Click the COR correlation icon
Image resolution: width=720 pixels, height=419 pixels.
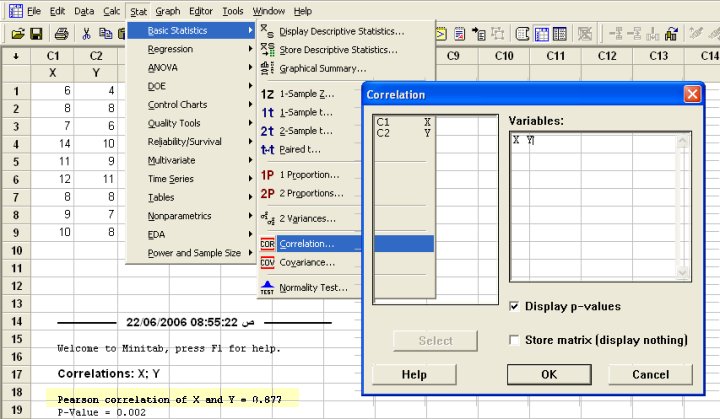point(267,244)
